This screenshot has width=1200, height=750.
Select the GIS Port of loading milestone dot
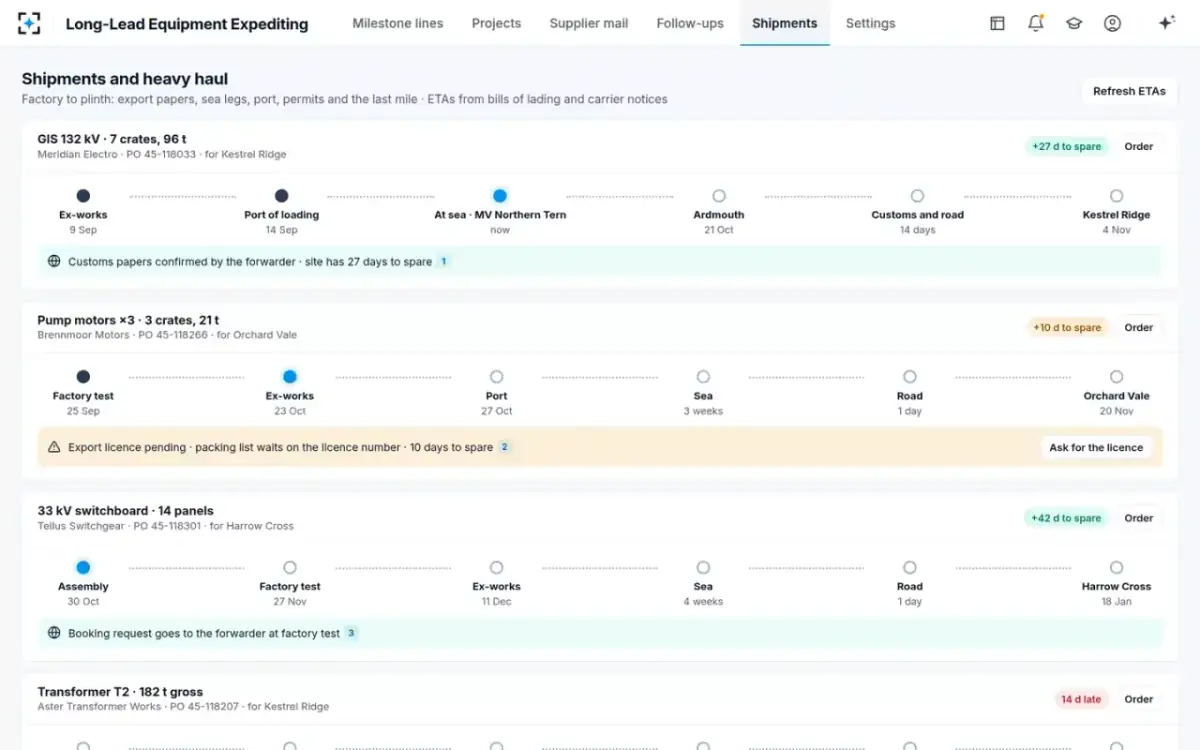[x=282, y=196]
